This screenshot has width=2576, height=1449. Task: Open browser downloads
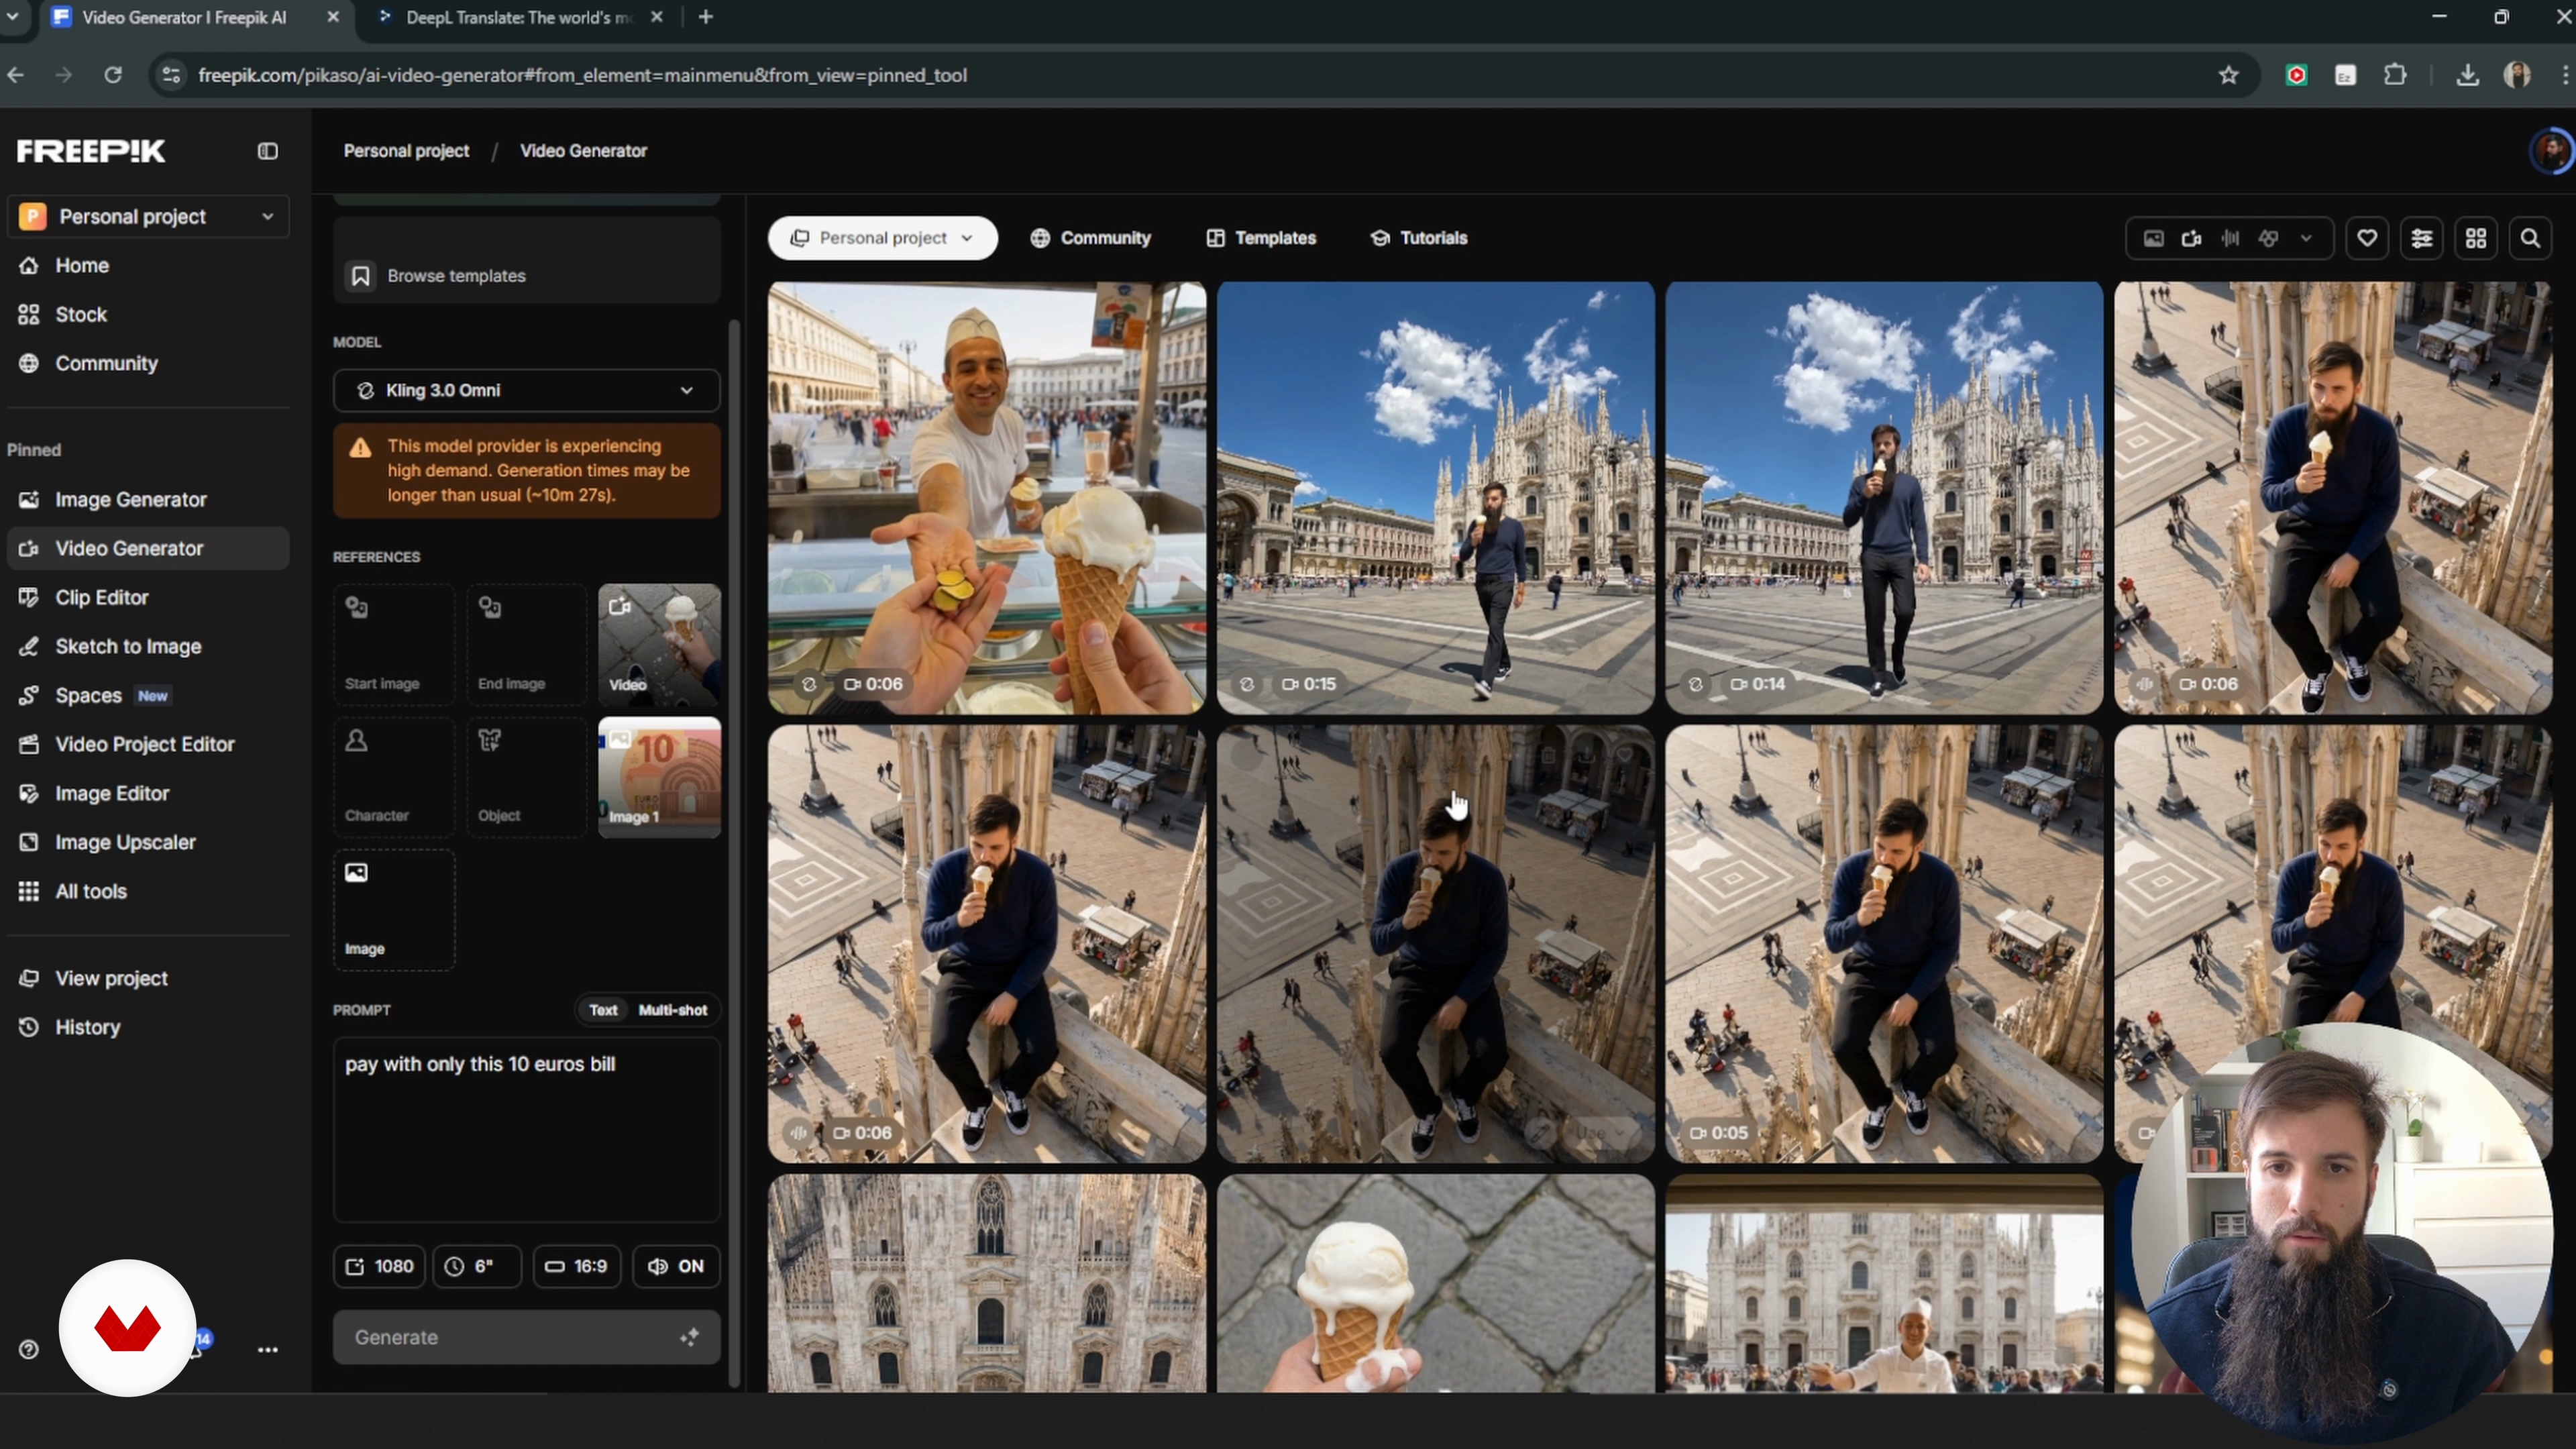tap(2467, 75)
